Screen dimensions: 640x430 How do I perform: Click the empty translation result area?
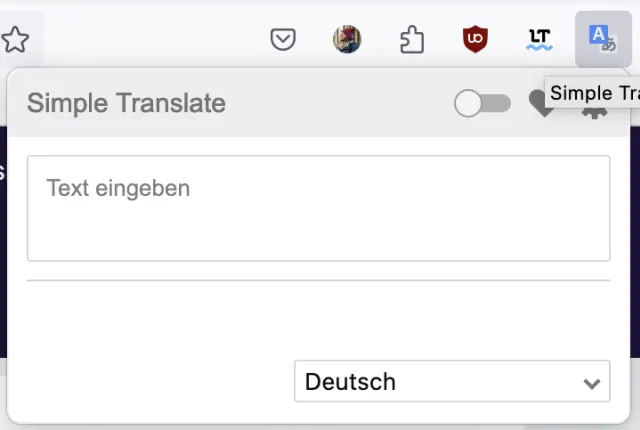point(318,320)
